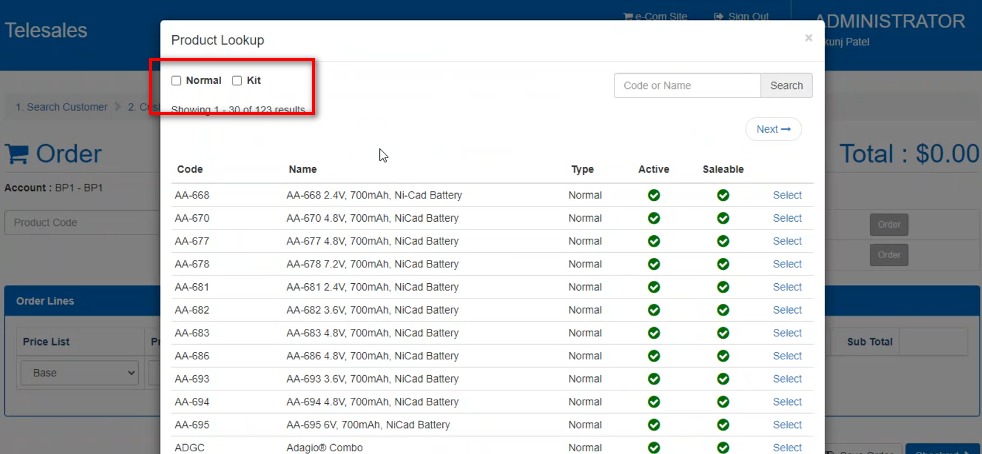Click the Saleable check icon for AA-686
Image resolution: width=982 pixels, height=454 pixels.
pyautogui.click(x=723, y=356)
